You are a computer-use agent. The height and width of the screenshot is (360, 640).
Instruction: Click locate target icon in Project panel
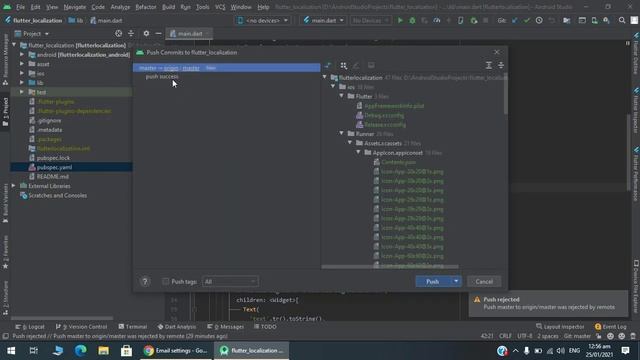click(x=118, y=33)
